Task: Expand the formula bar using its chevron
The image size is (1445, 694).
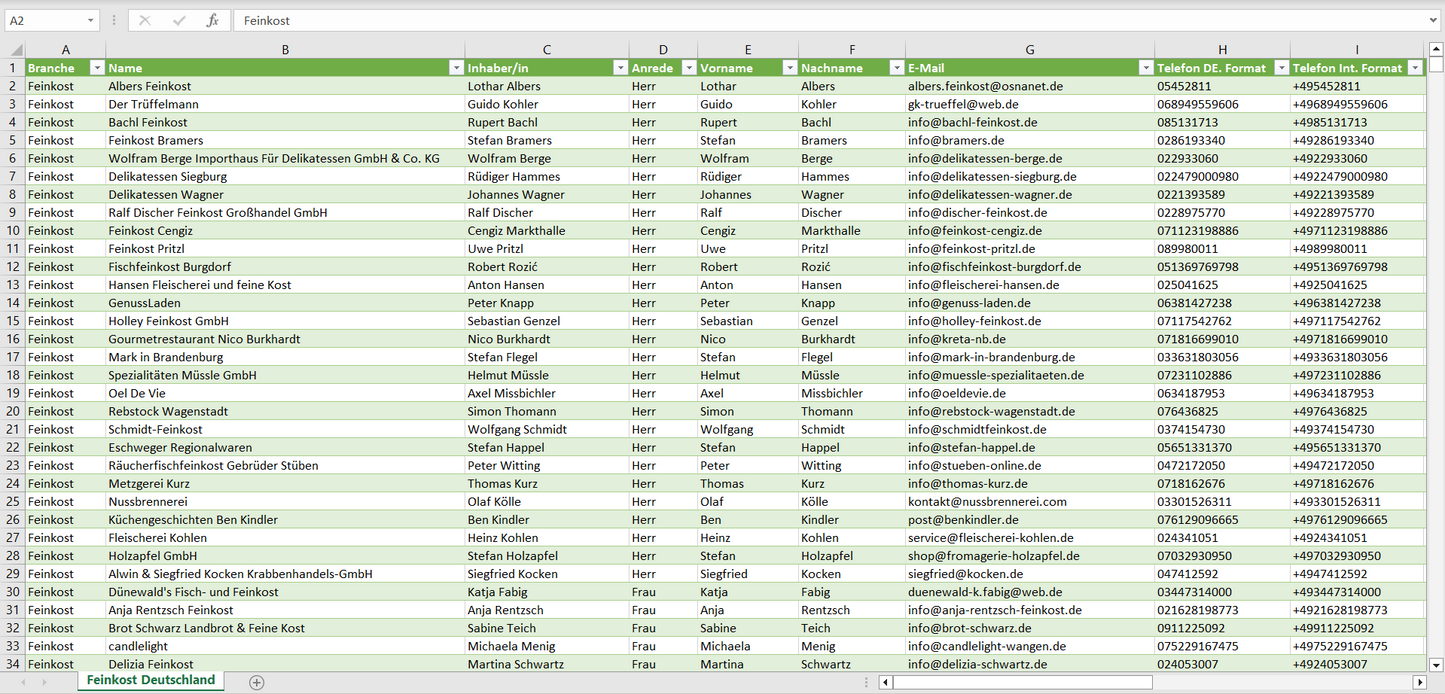Action: 1434,20
